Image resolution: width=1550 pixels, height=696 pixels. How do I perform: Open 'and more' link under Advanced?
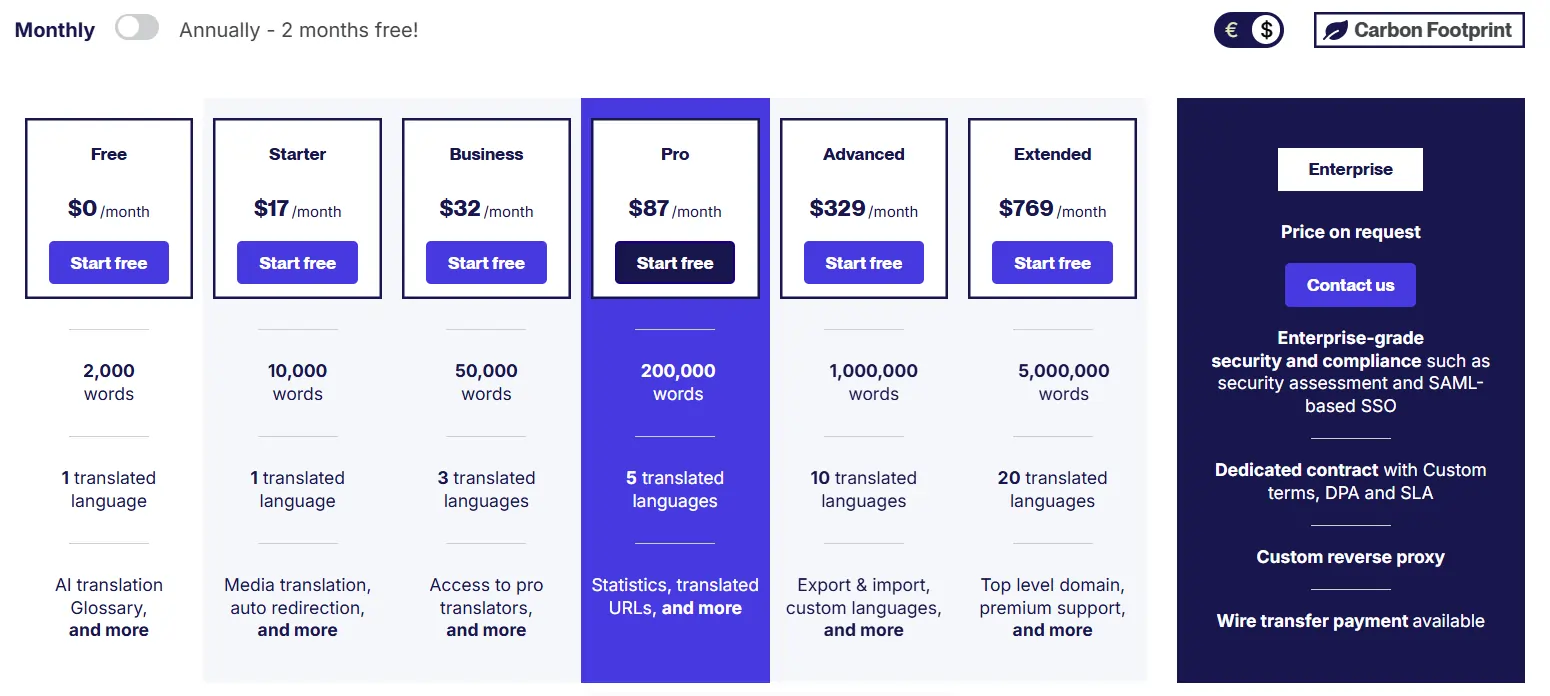864,630
